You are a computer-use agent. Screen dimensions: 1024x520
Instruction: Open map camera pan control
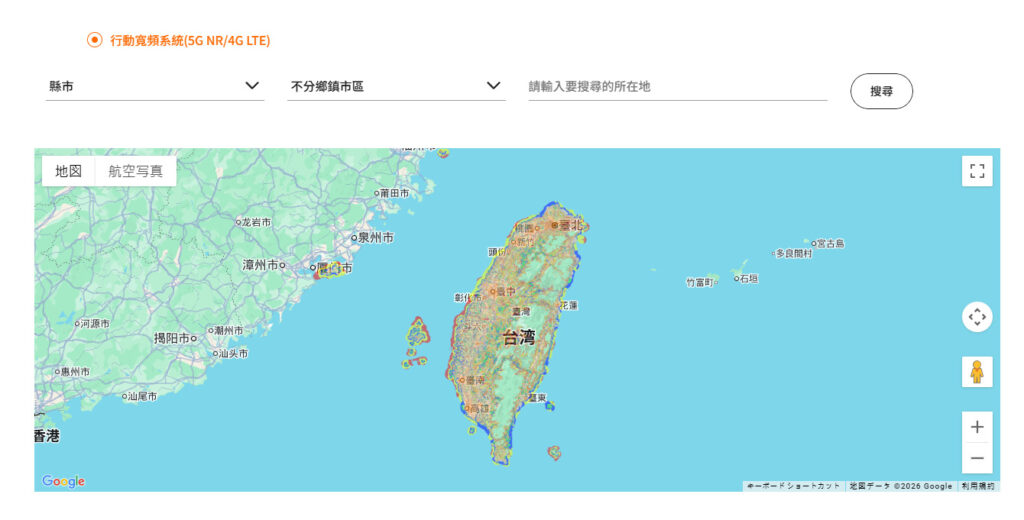tap(977, 317)
